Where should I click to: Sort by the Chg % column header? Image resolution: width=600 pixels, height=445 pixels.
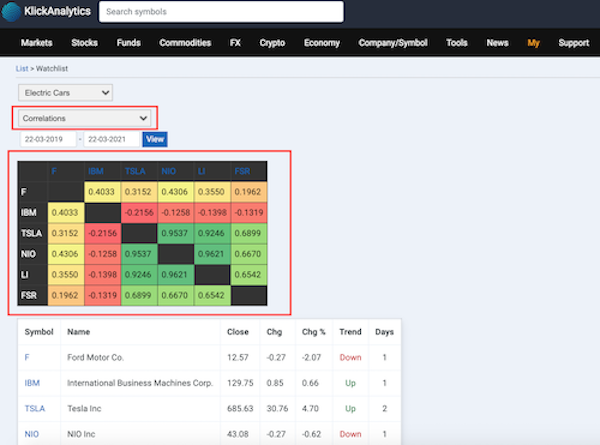[314, 332]
